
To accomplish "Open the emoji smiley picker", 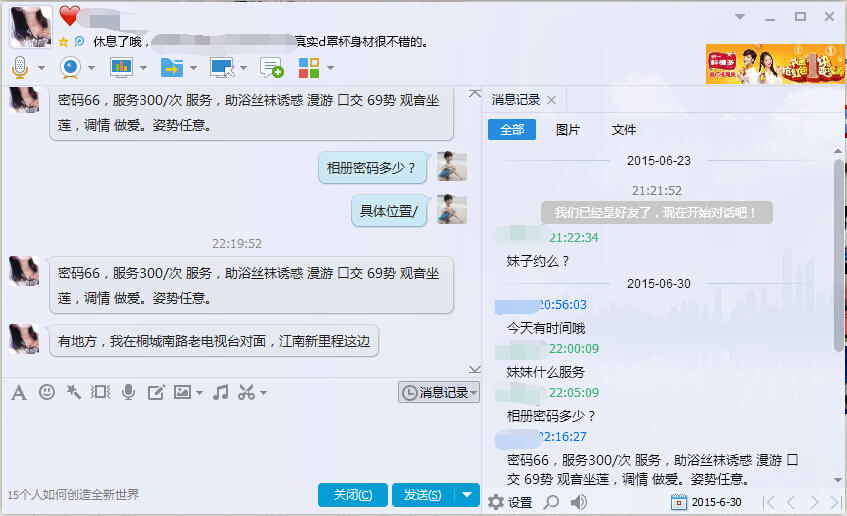I will [46, 392].
